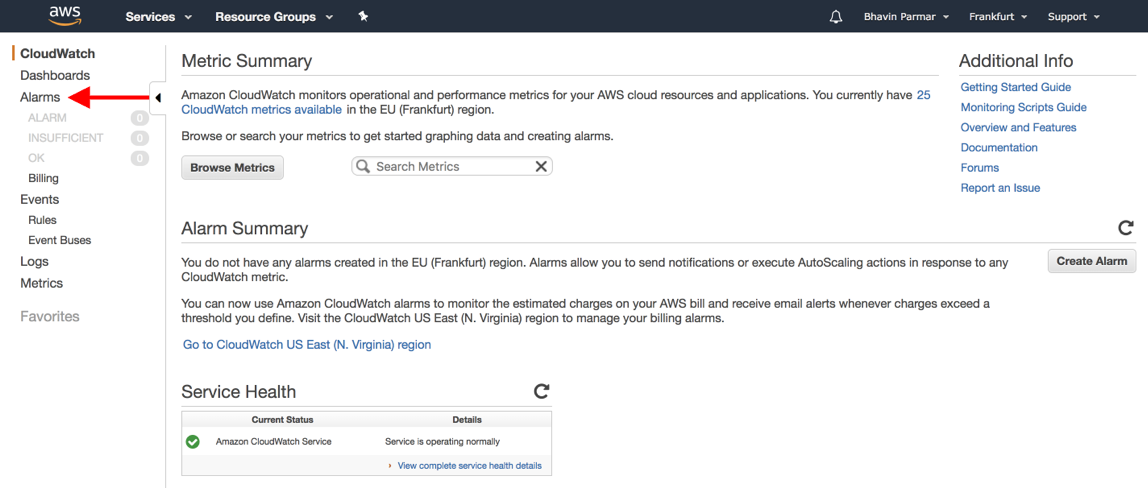Open the Getting Started Guide link
1148x488 pixels.
[1015, 87]
